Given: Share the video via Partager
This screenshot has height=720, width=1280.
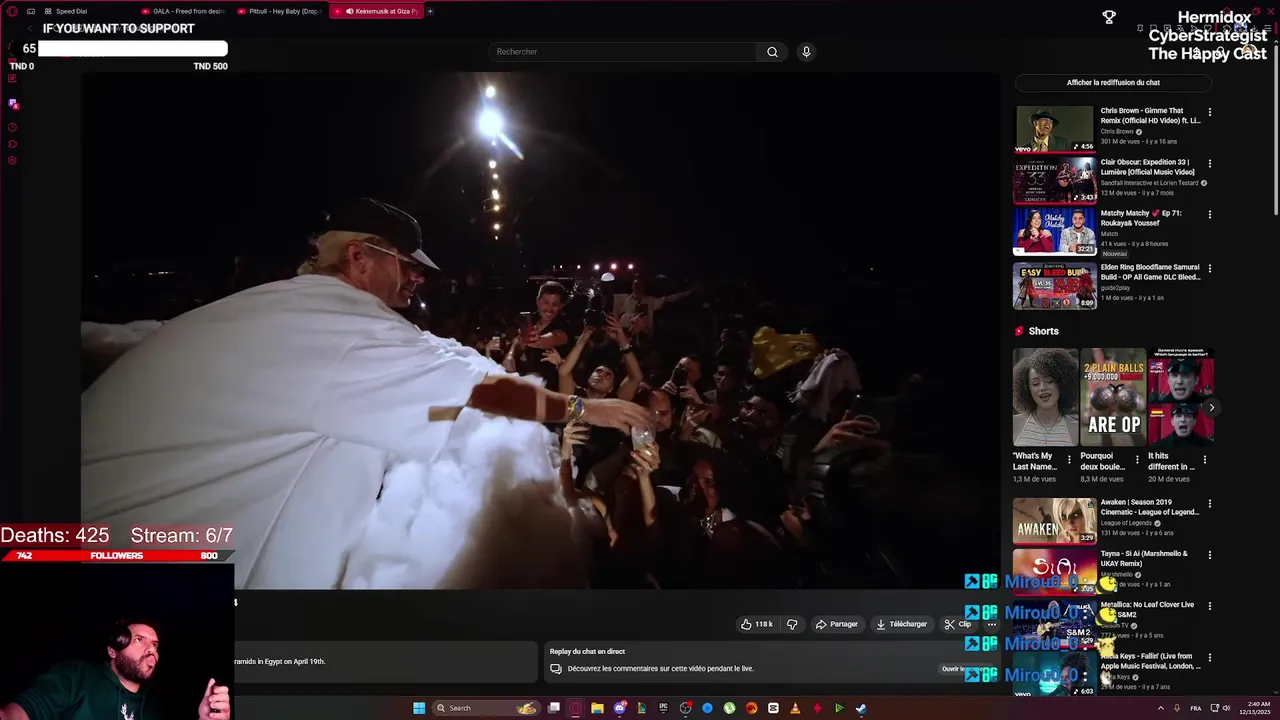Looking at the screenshot, I should coord(837,624).
